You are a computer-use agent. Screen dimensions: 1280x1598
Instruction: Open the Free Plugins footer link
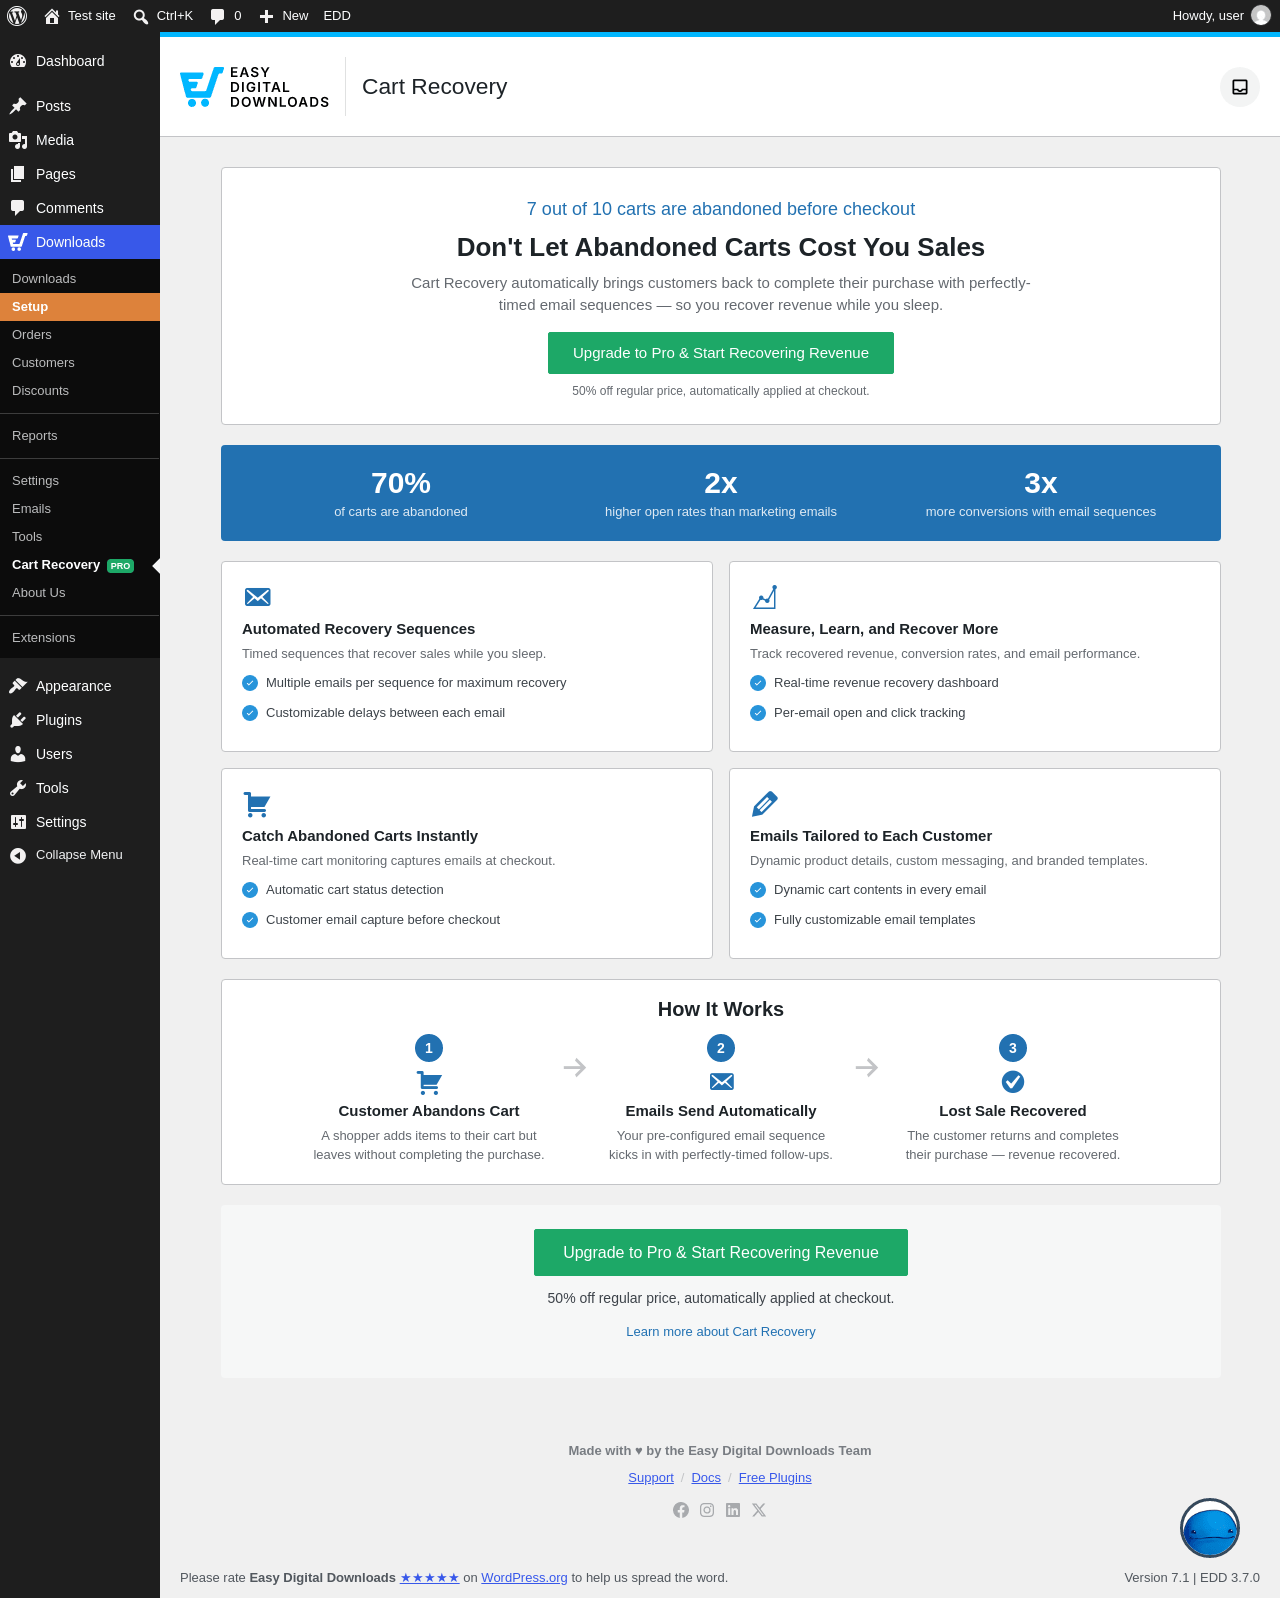(x=775, y=1478)
